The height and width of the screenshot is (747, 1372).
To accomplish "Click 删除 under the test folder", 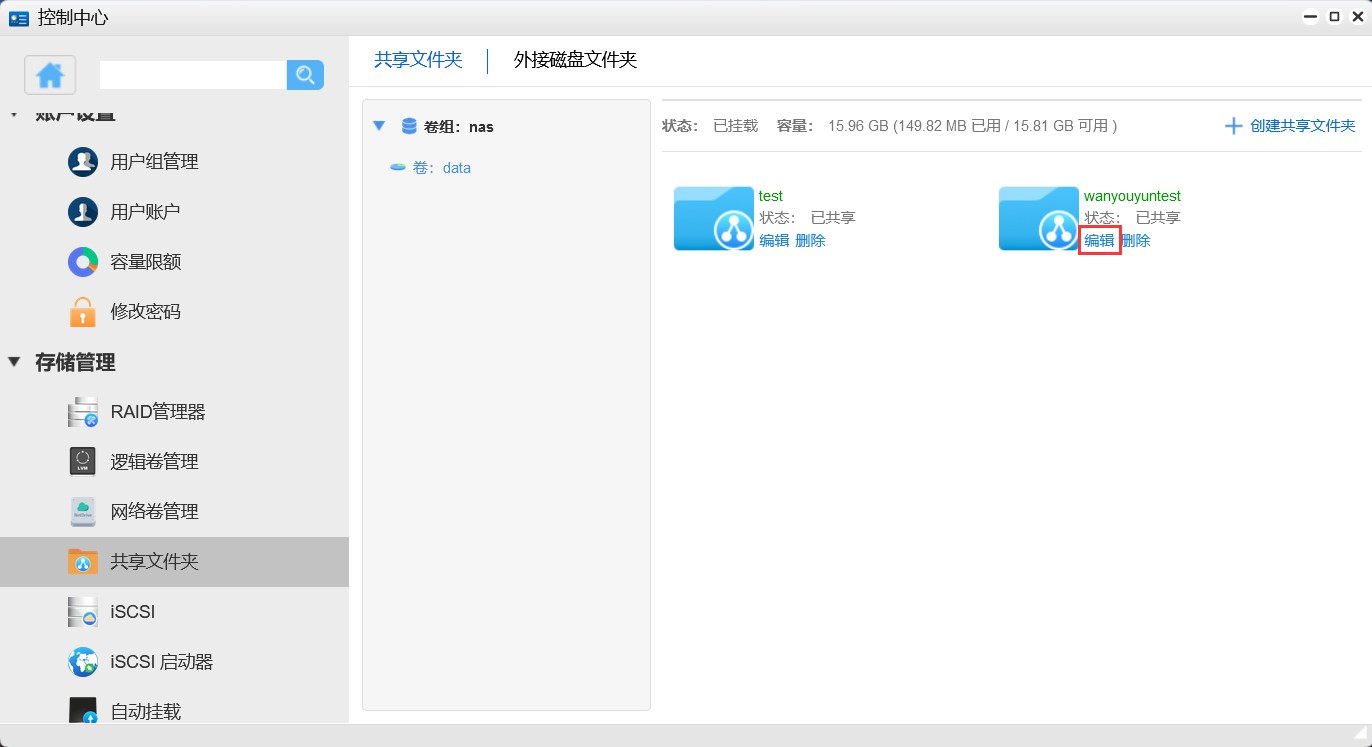I will tap(810, 241).
